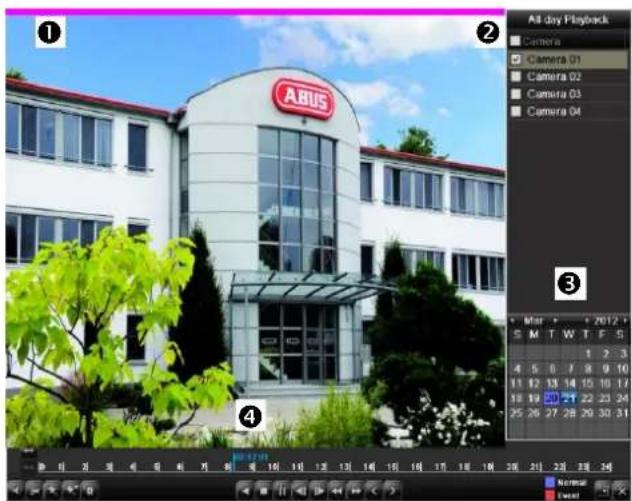
Task: Open tag management gear icon
Action: 89,491
